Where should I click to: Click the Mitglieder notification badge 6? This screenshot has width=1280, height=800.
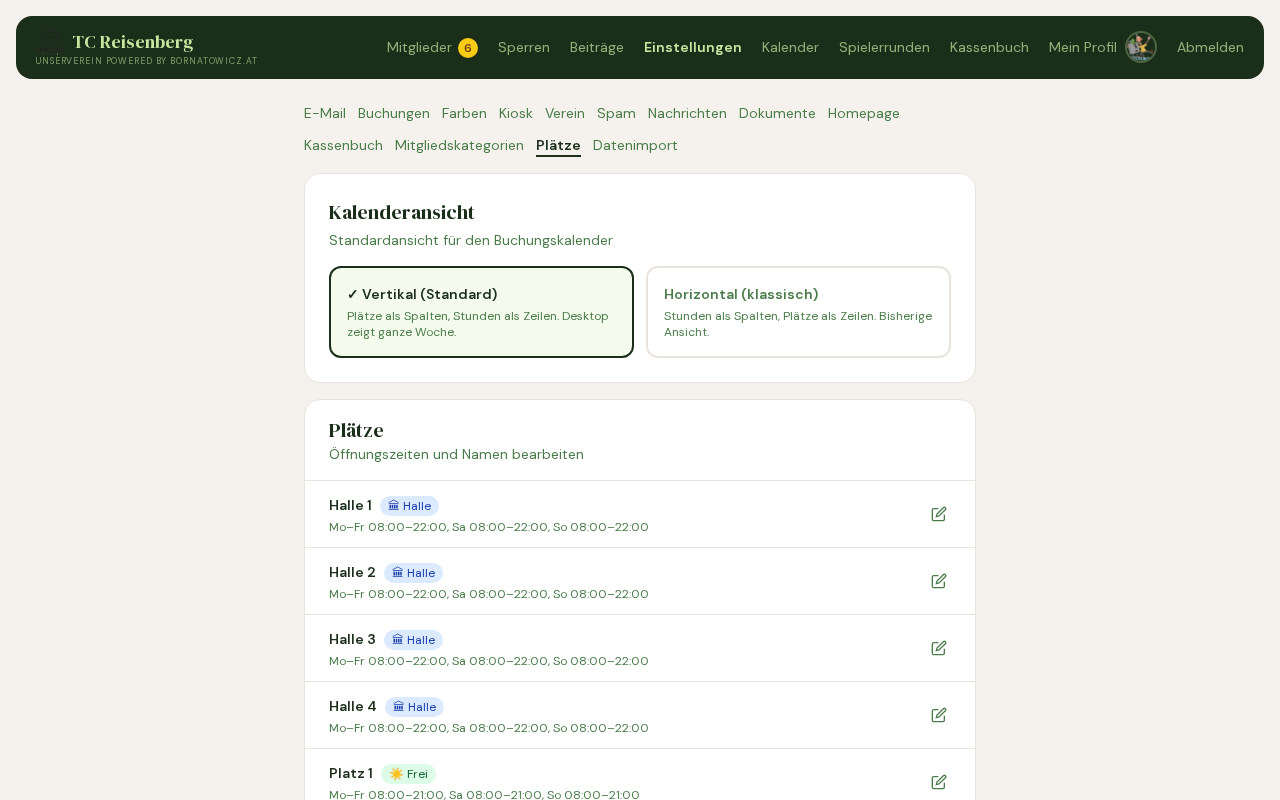coord(468,48)
